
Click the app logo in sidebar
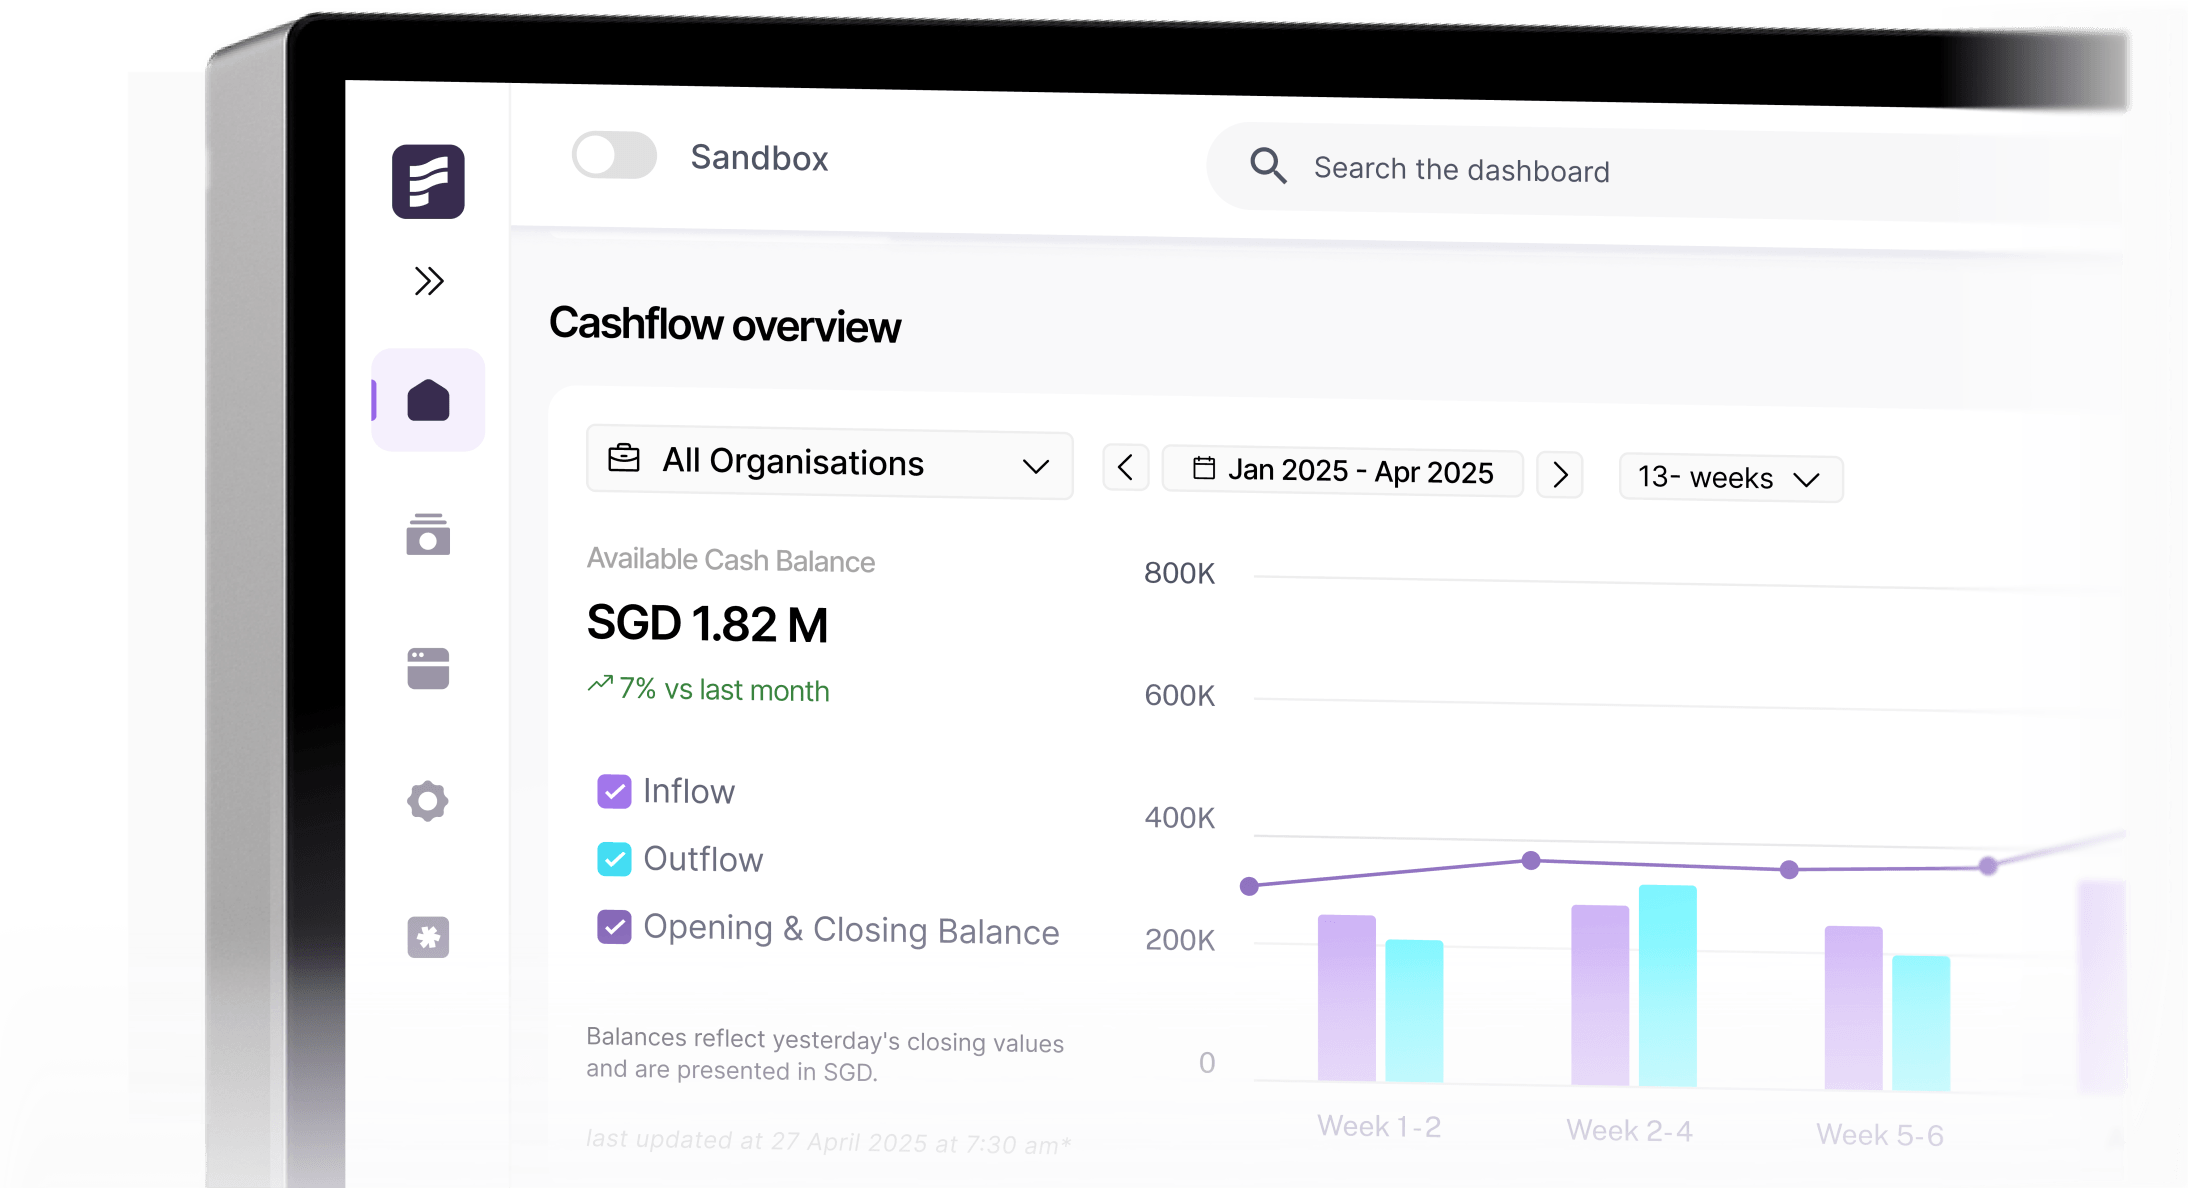tap(428, 182)
